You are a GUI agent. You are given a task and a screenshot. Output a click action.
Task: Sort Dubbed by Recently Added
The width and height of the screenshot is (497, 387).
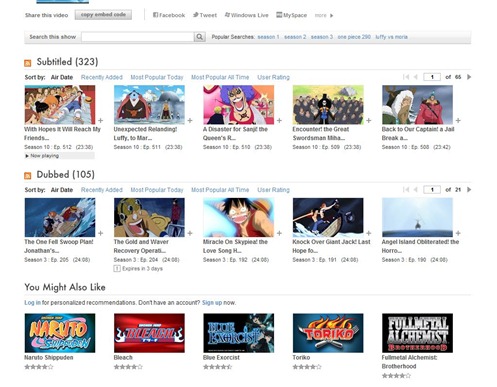click(102, 190)
